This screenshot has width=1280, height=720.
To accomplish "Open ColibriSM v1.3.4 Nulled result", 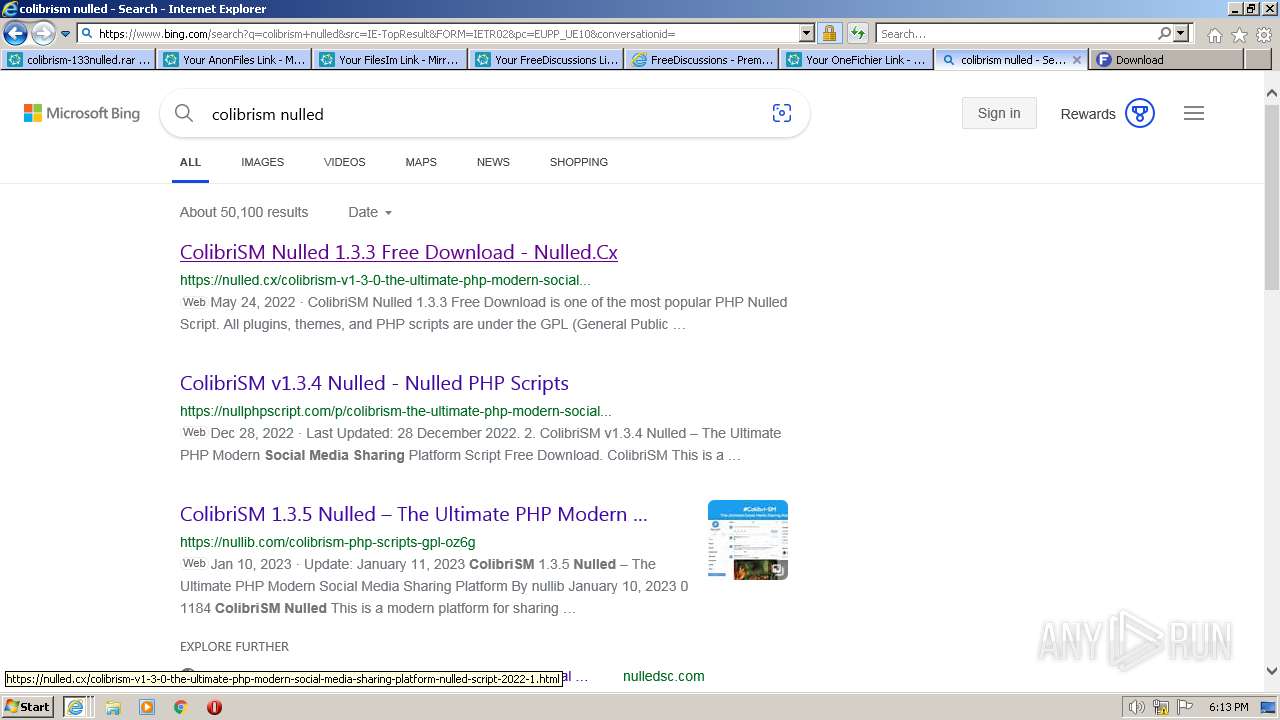I will [374, 383].
